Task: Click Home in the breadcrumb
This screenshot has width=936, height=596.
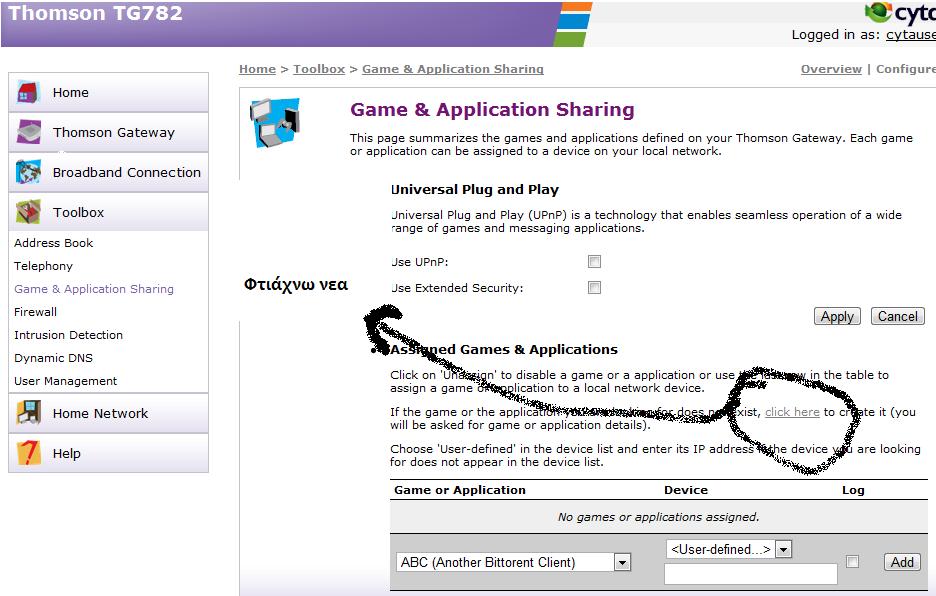Action: [257, 69]
